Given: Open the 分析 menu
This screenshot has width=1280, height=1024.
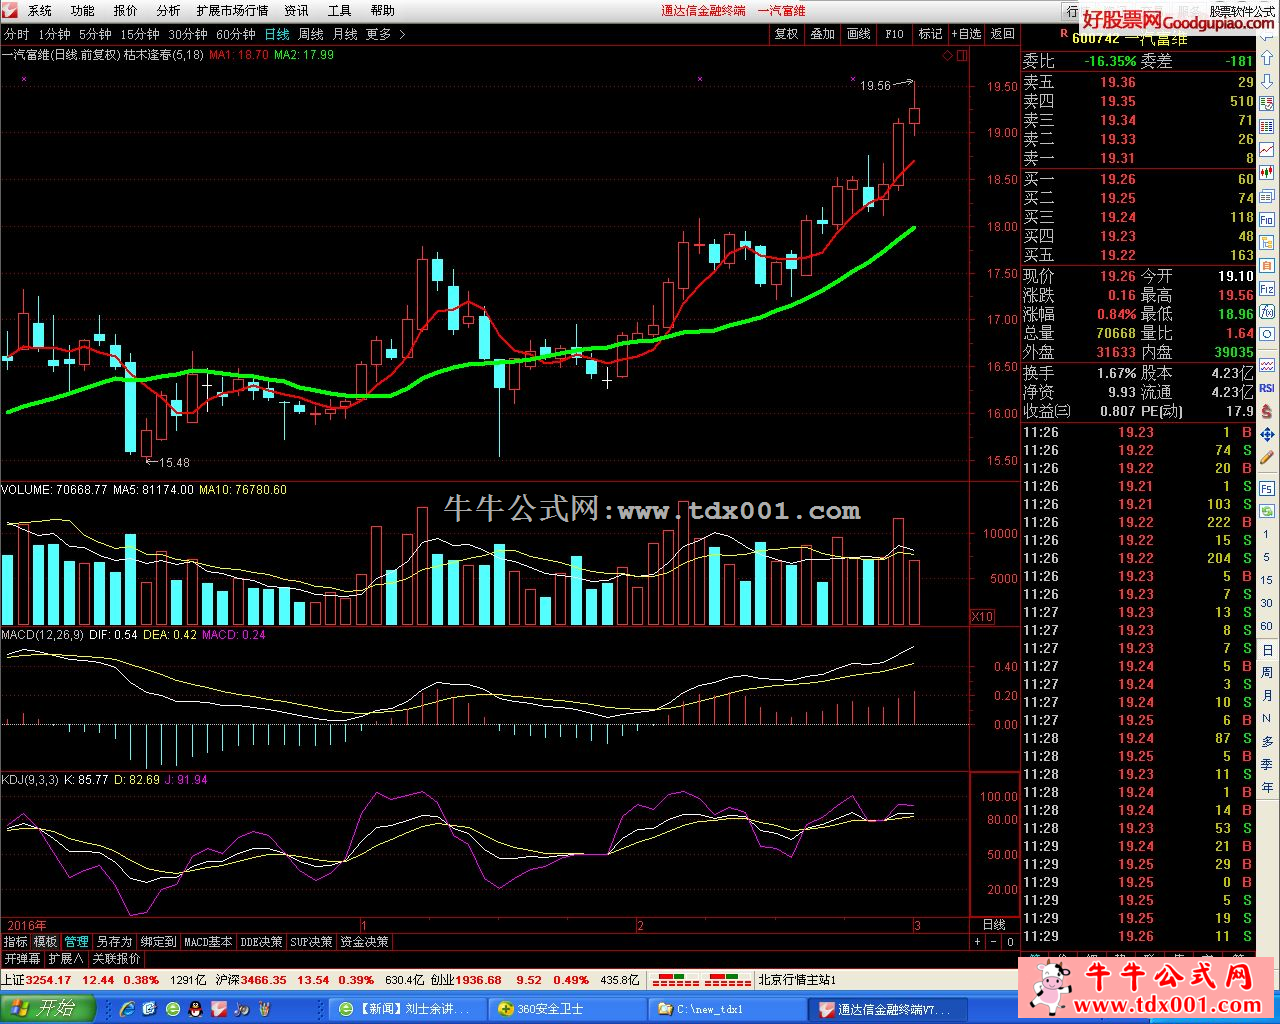Looking at the screenshot, I should pos(168,10).
